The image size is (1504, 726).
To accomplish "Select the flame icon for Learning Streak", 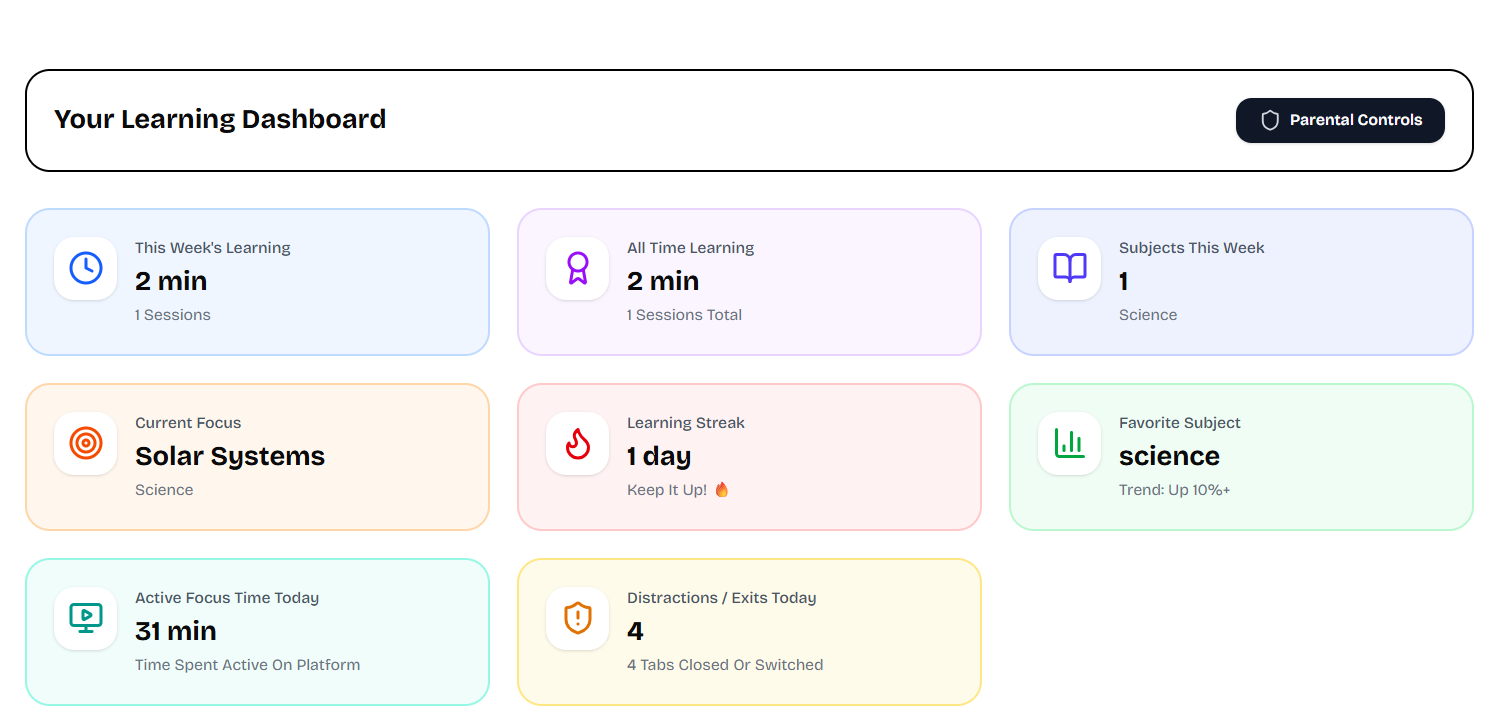I will 577,442.
